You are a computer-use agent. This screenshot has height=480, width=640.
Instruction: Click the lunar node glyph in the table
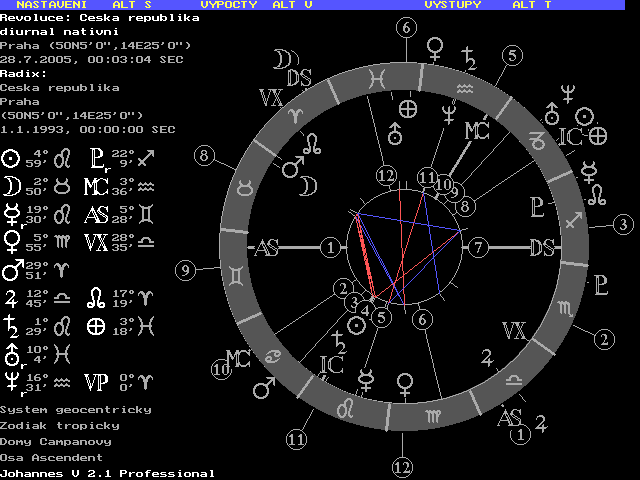pos(96,297)
